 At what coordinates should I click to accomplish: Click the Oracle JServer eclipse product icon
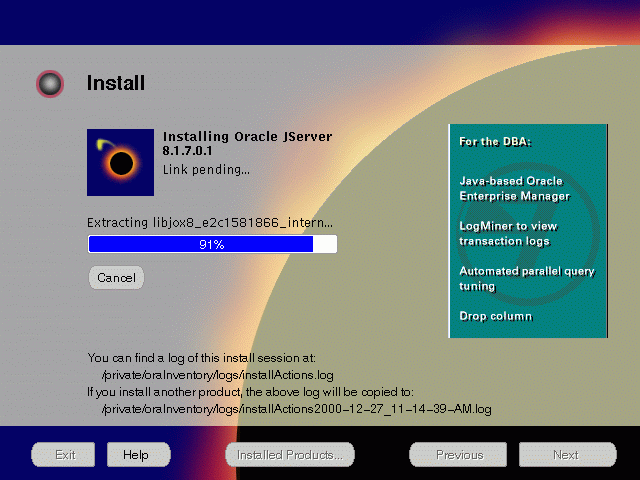pos(120,162)
